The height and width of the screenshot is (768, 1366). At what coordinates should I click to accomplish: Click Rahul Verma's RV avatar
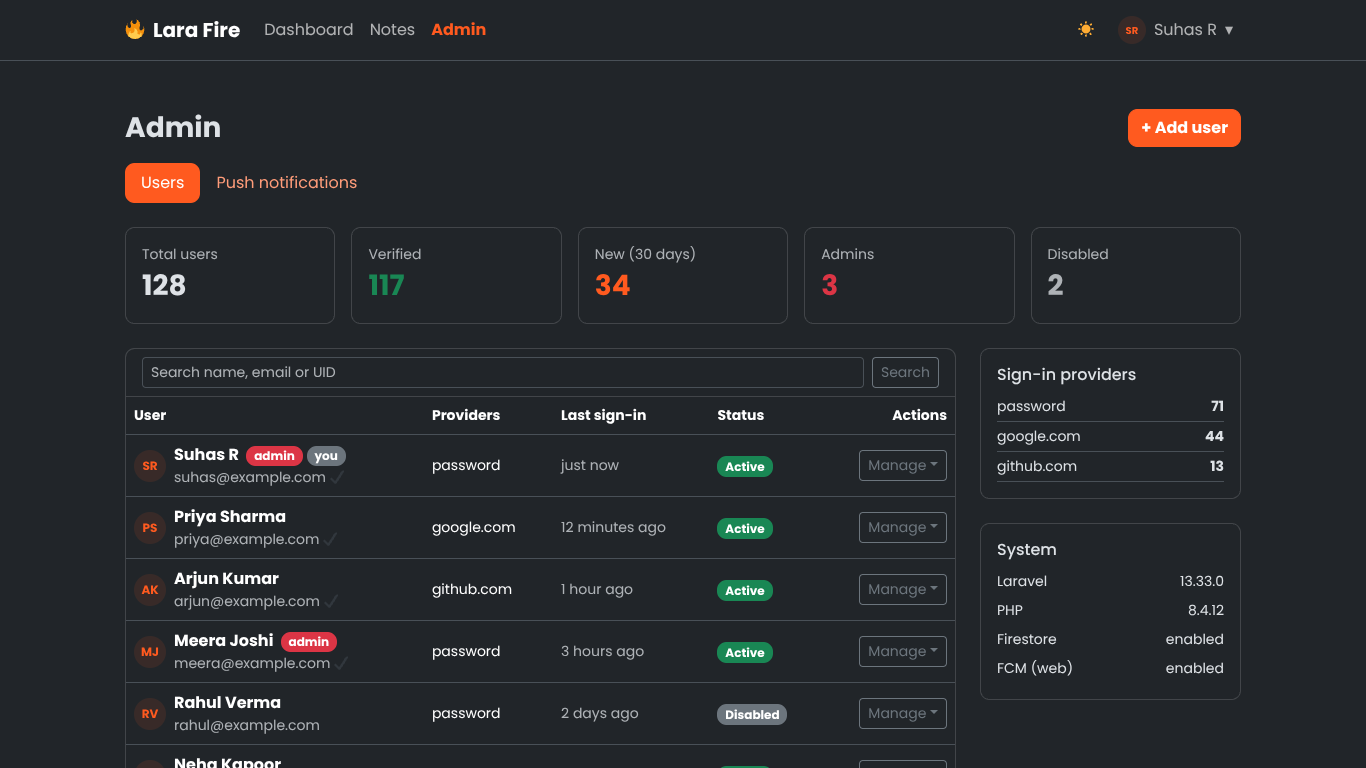coord(150,714)
